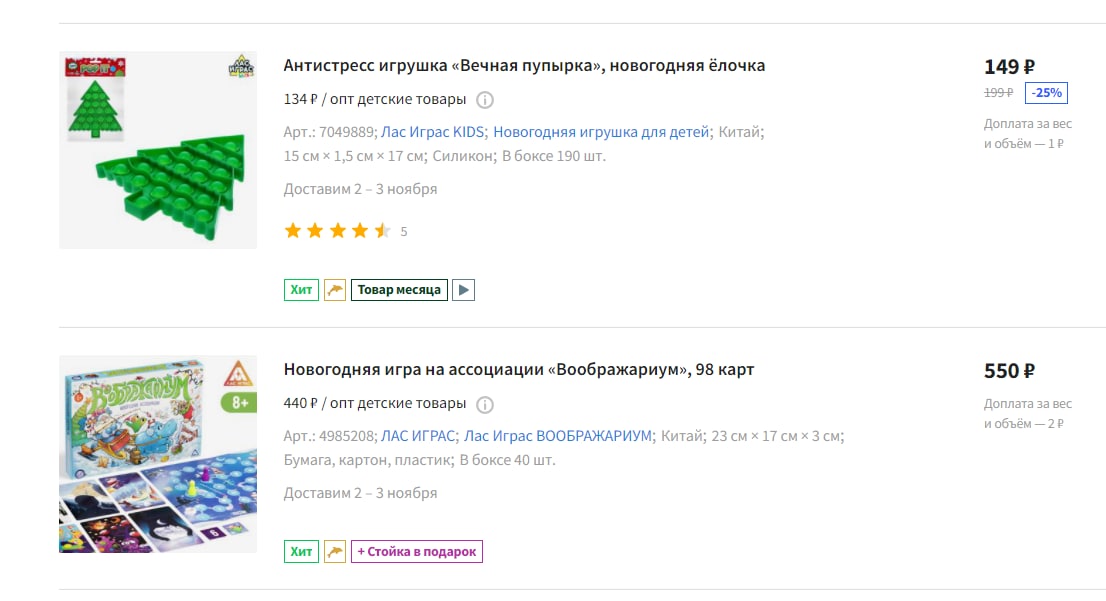Open the Новогодняя игрушка для детей category link

click(601, 132)
